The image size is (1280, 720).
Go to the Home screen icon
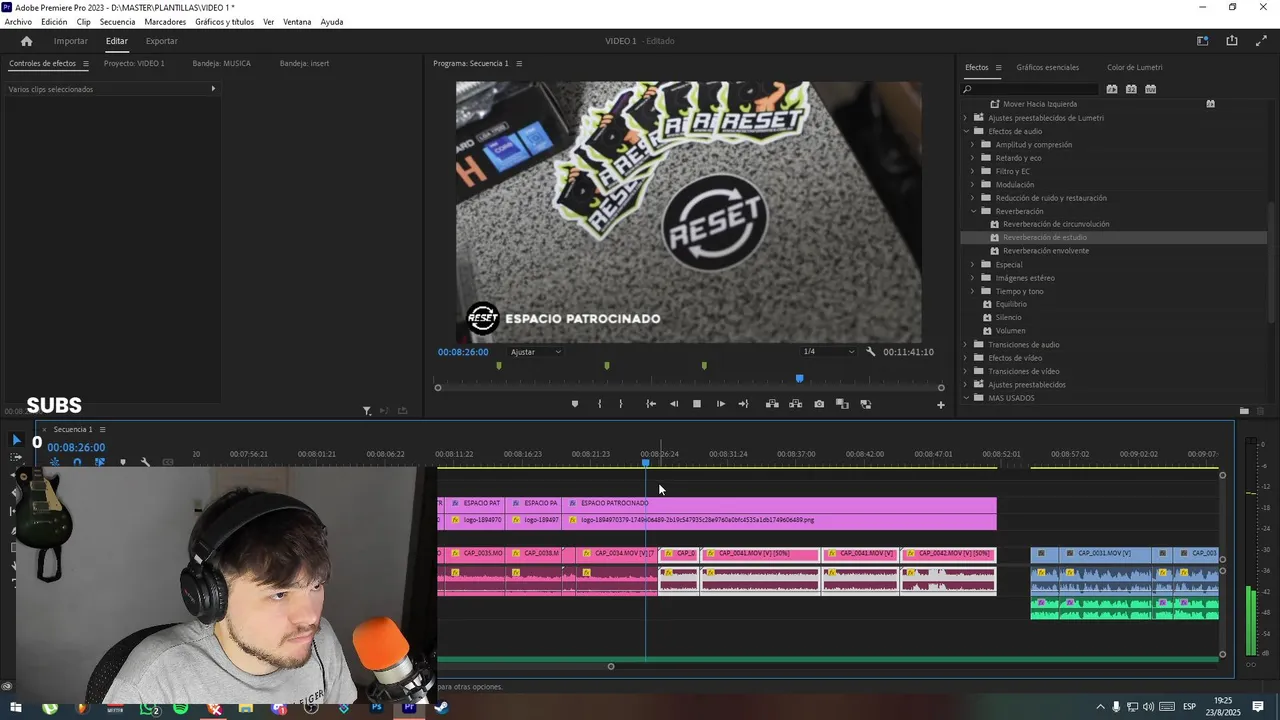26,41
